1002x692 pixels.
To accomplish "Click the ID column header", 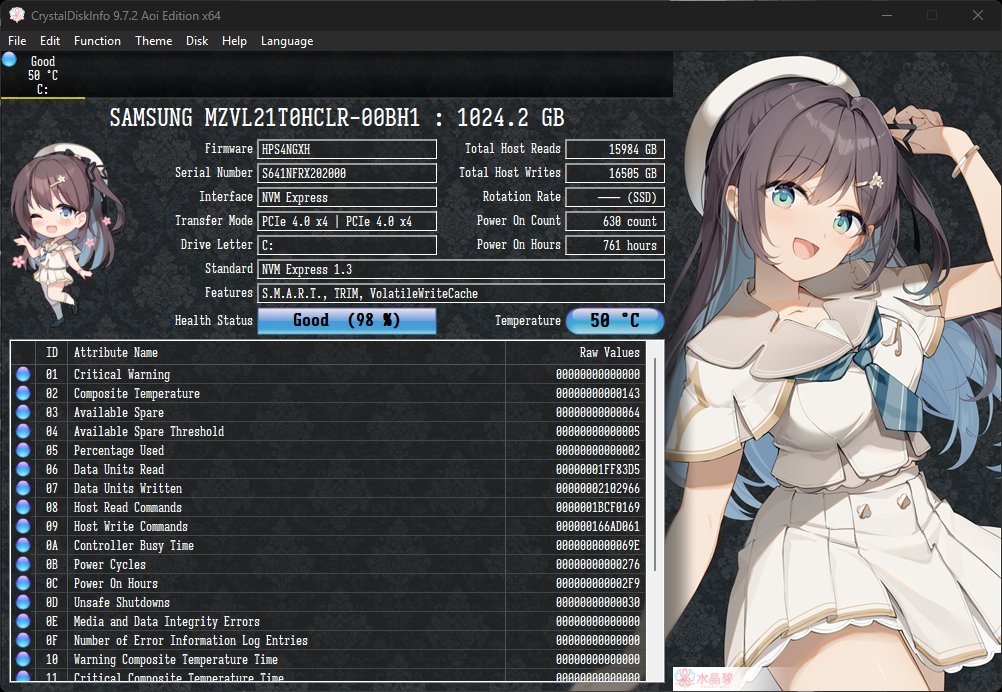I will pyautogui.click(x=52, y=353).
